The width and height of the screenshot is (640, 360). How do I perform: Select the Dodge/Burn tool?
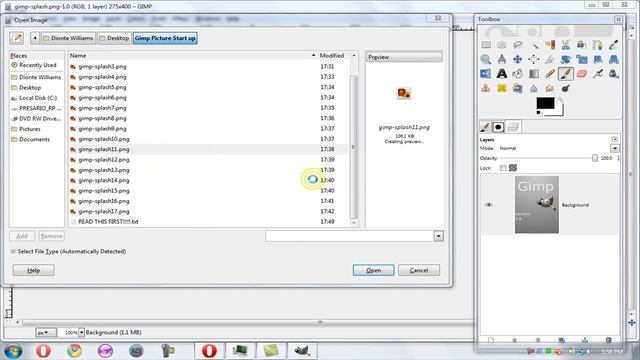[566, 89]
